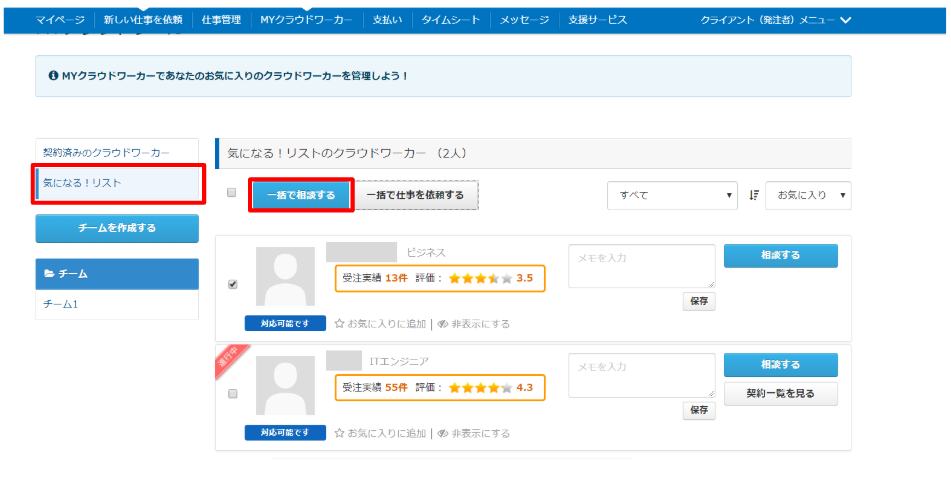Click the memo field for the Business worker

click(x=641, y=266)
